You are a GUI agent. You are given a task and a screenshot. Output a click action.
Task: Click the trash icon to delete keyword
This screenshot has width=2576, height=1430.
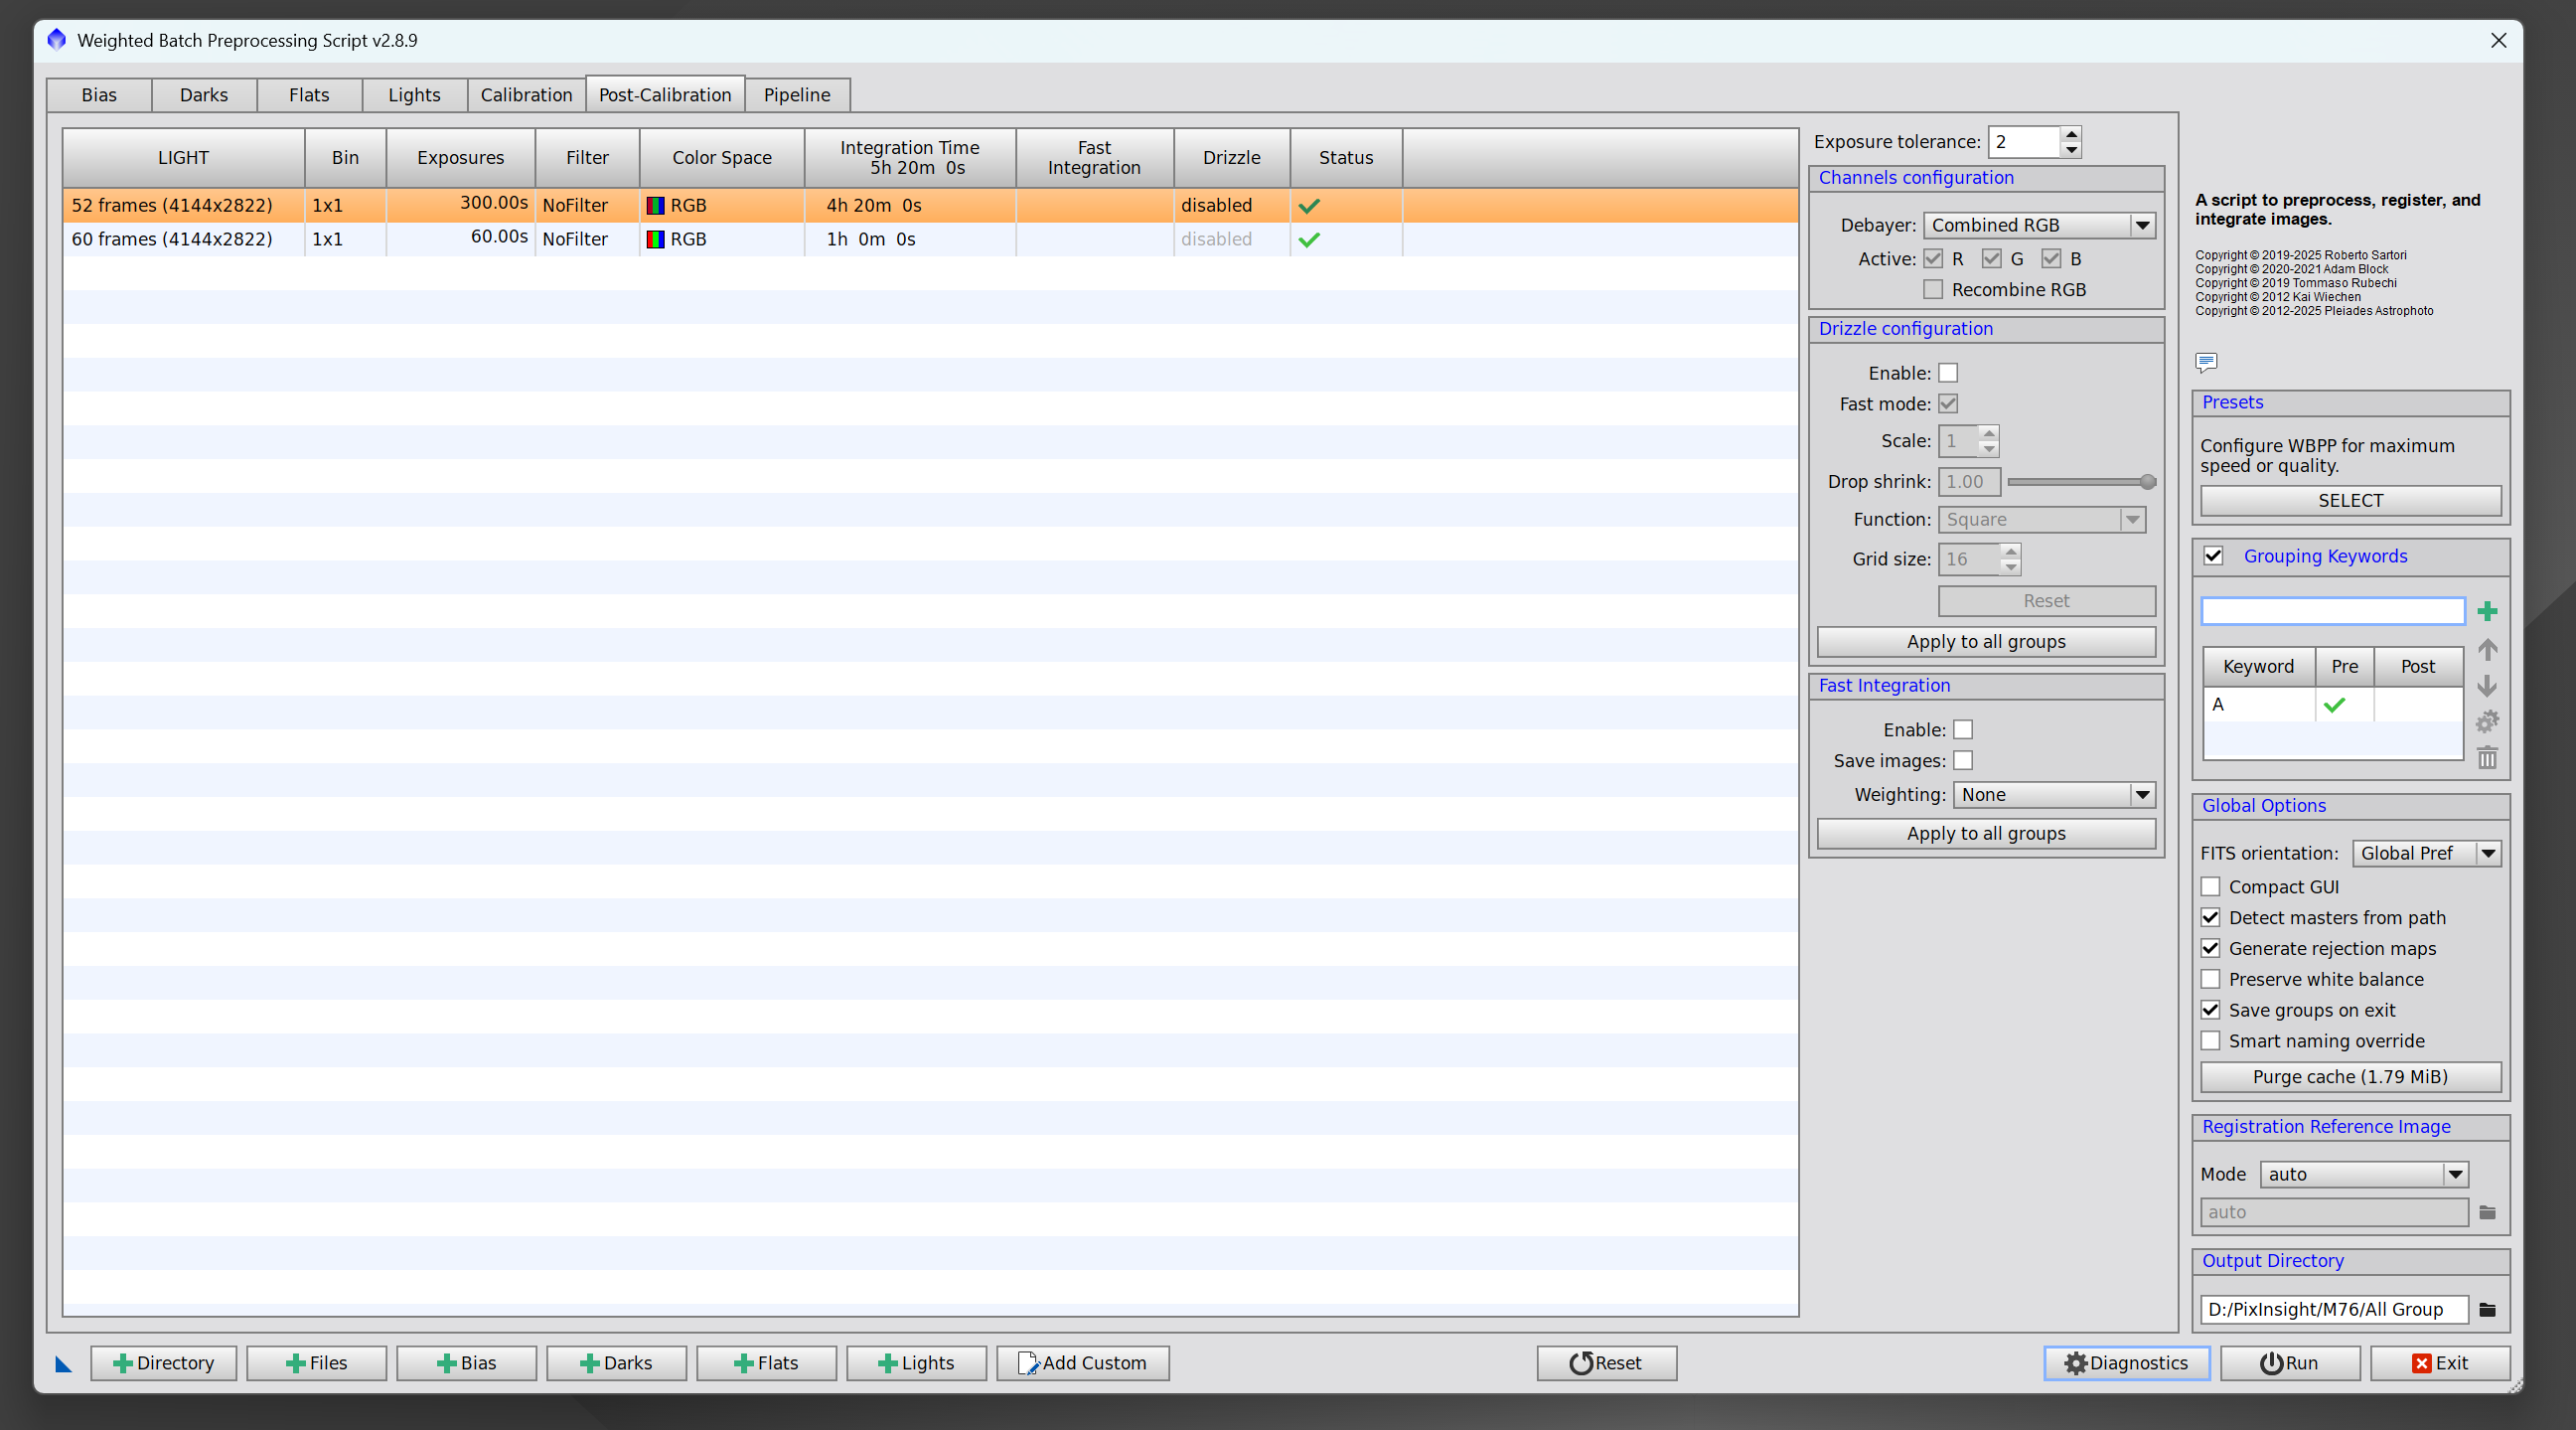[2487, 758]
